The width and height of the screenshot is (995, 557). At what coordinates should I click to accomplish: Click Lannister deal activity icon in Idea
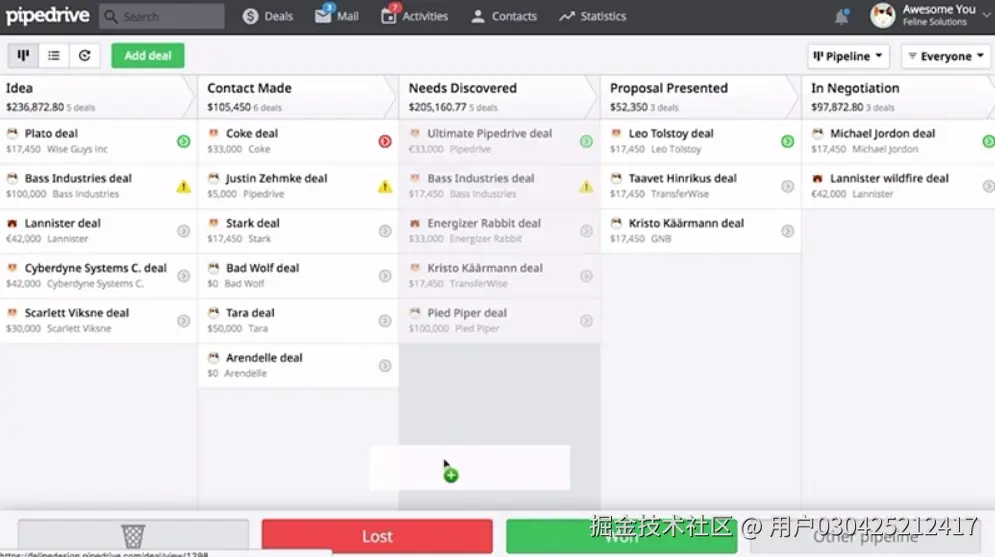[183, 232]
